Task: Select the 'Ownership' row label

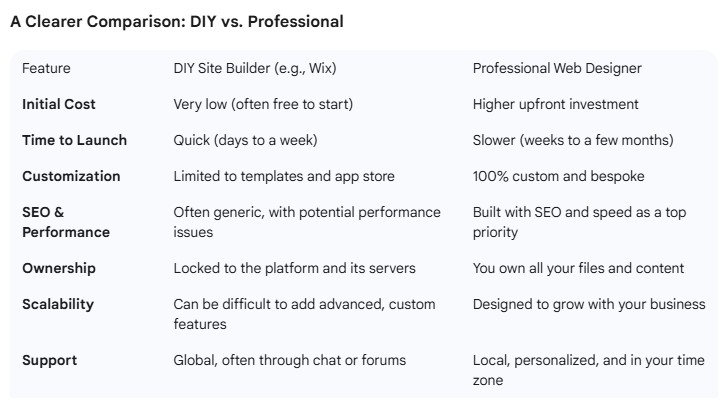Action: click(x=58, y=268)
